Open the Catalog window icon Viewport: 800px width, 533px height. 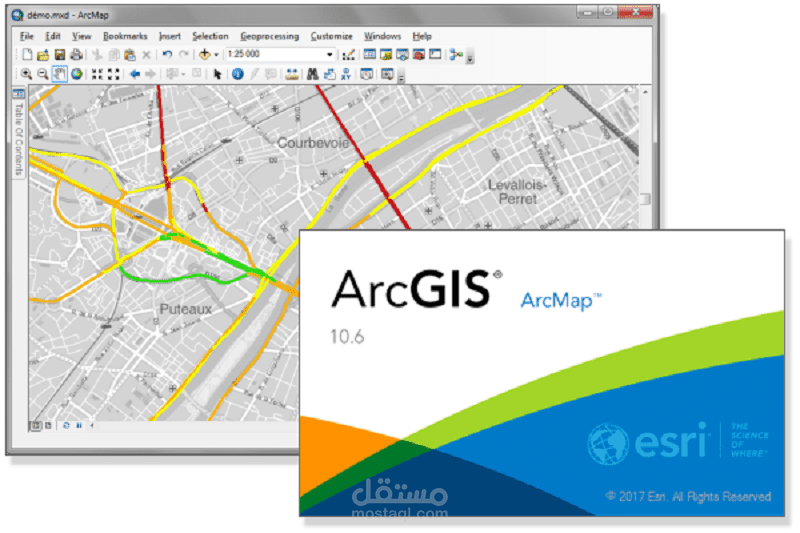click(386, 54)
